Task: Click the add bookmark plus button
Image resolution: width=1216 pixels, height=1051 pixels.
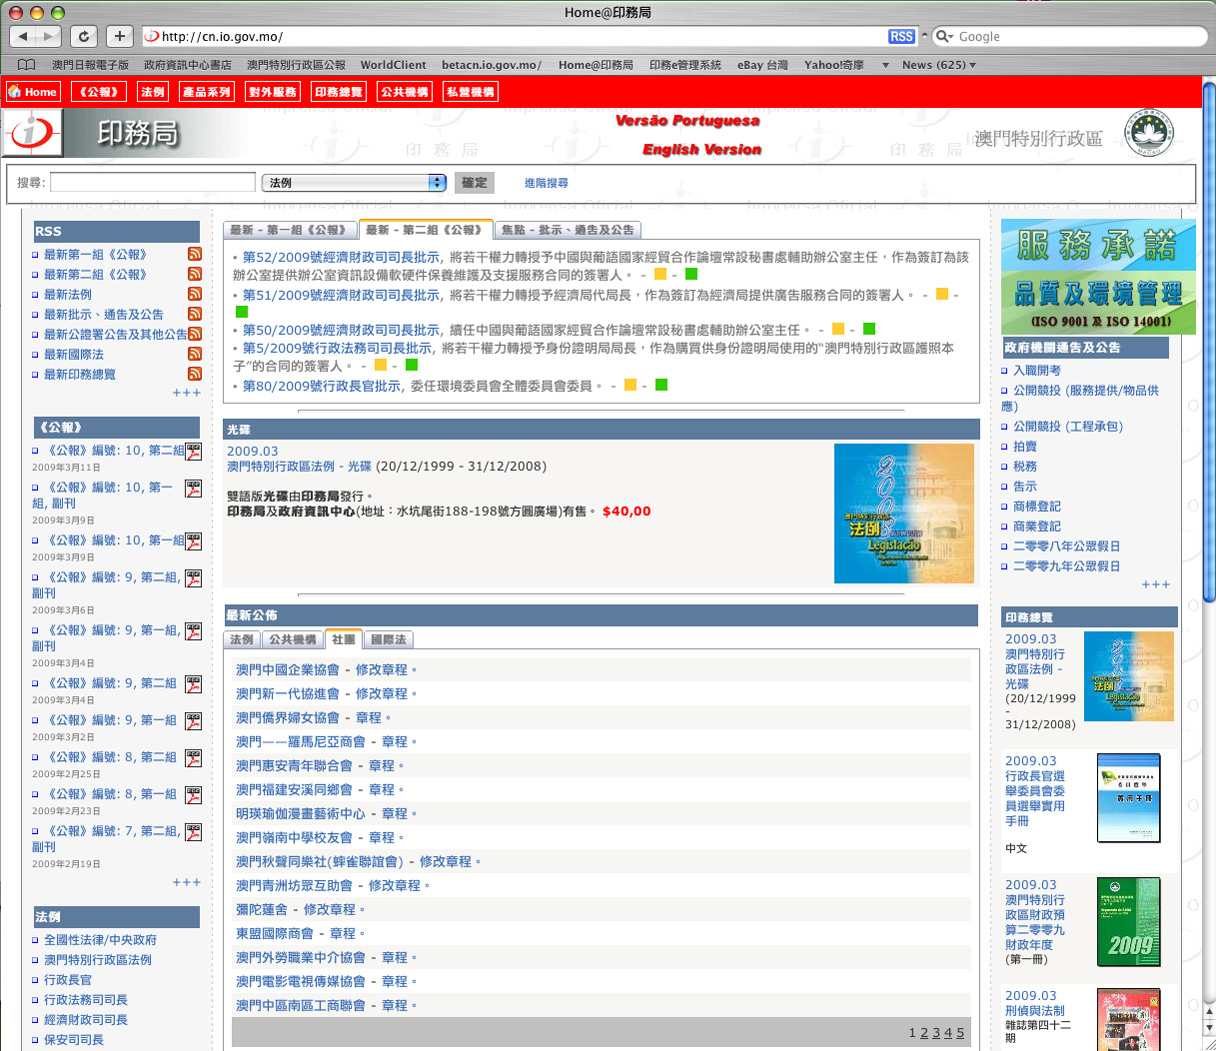Action: tap(119, 36)
